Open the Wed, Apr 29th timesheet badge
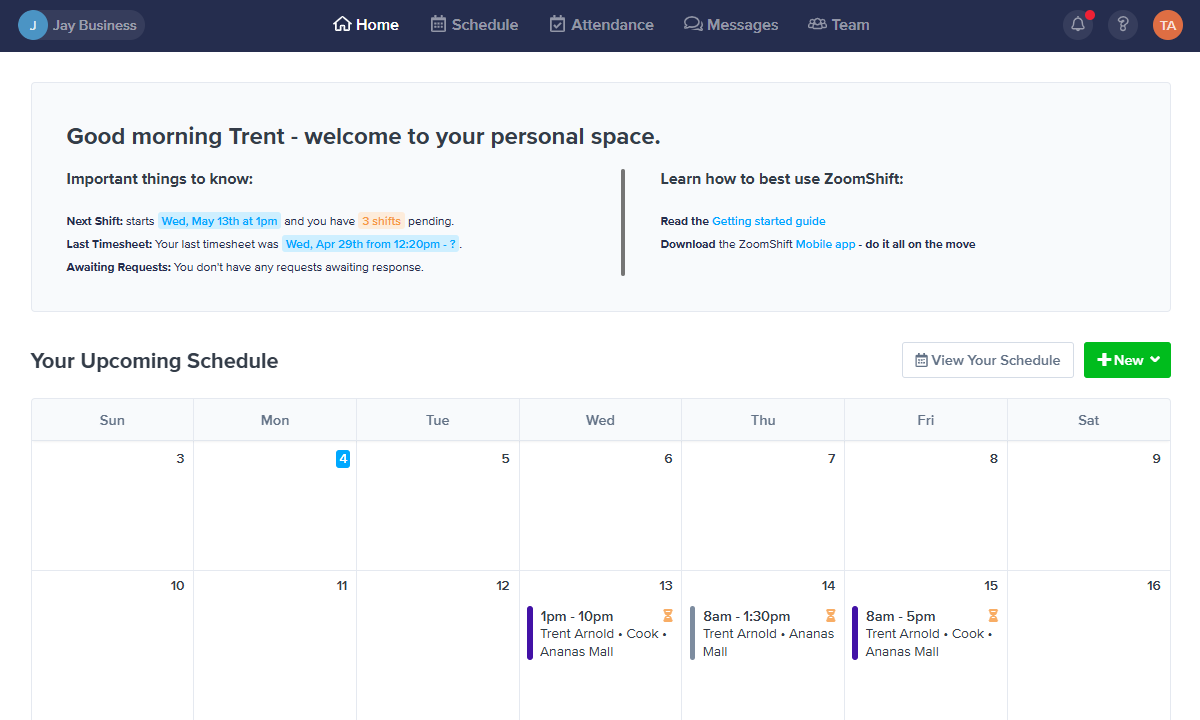1200x720 pixels. click(371, 244)
